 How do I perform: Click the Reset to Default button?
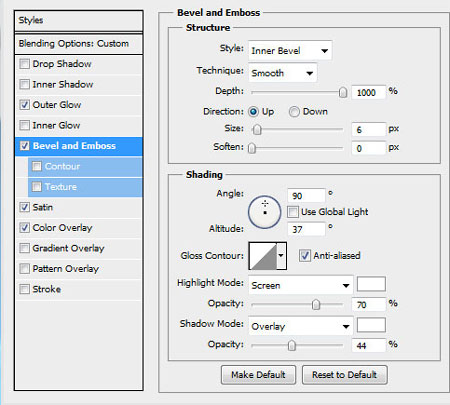coord(345,375)
